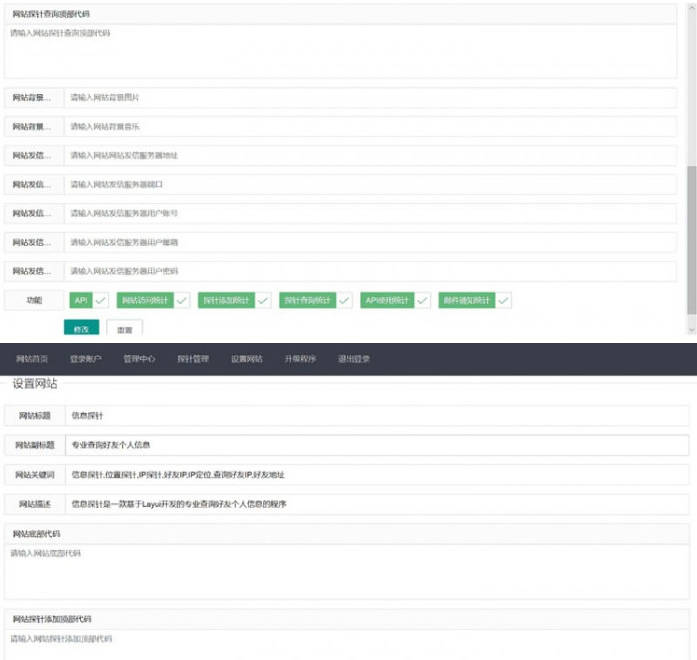Open 升级程序 in the navigation bar
697x660 pixels.
pos(300,359)
